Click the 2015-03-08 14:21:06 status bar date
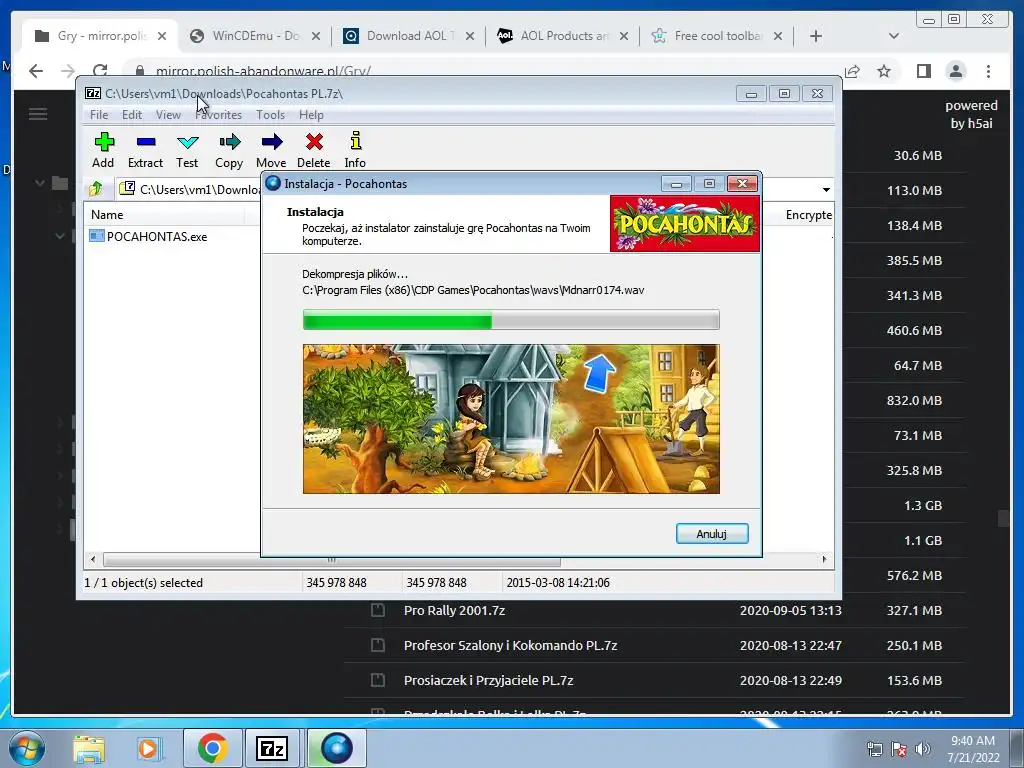Image resolution: width=1024 pixels, height=768 pixels. point(558,583)
